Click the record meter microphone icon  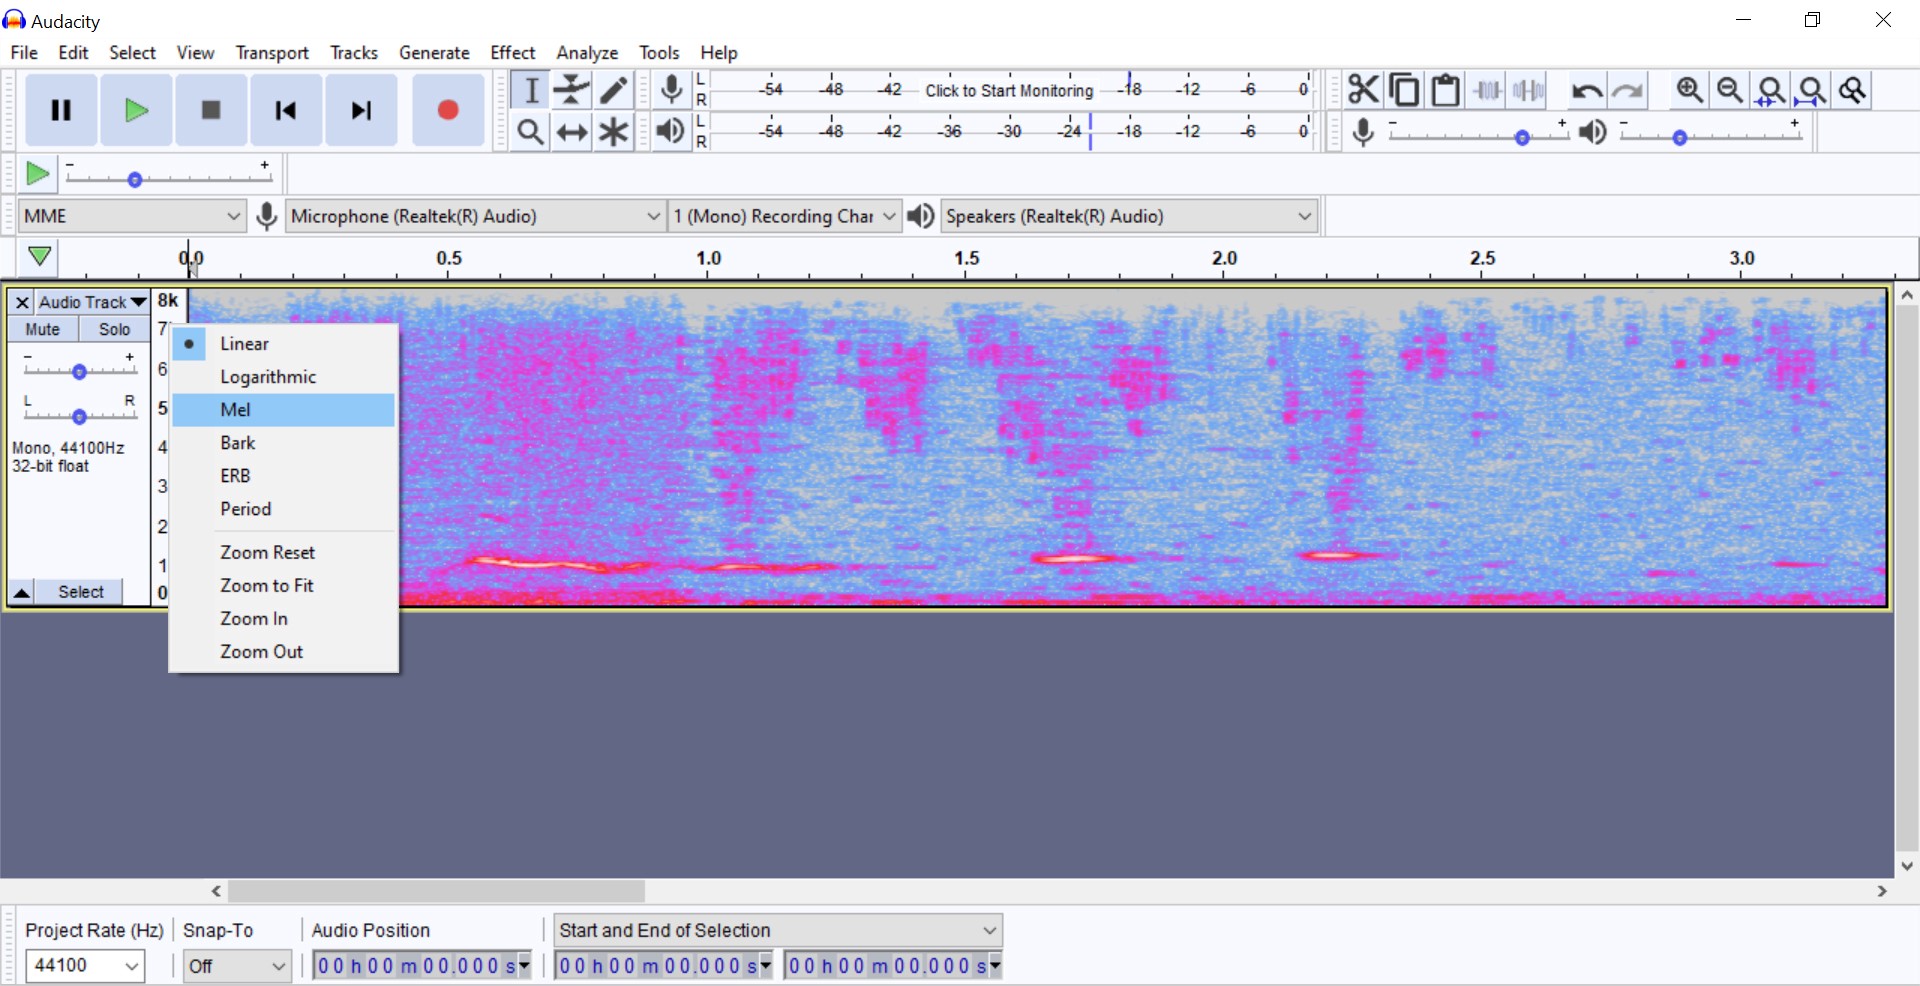672,90
